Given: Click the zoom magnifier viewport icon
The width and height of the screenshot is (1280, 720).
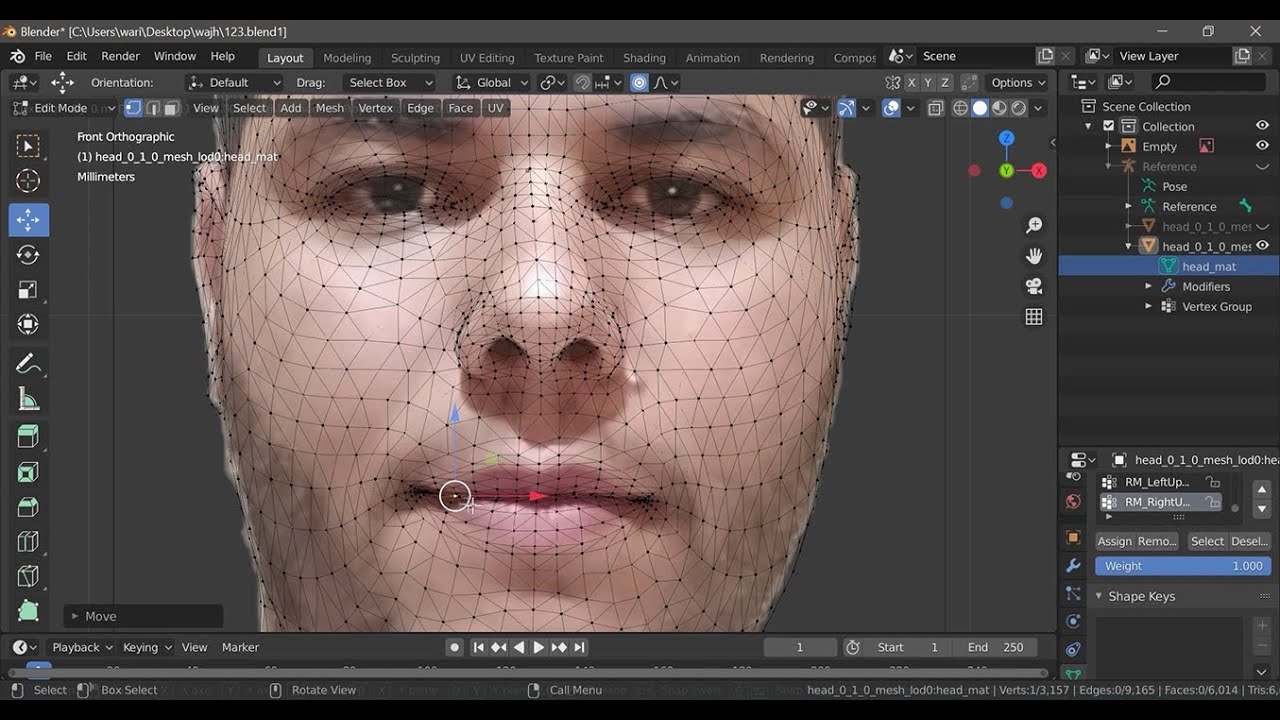Looking at the screenshot, I should [x=1034, y=226].
